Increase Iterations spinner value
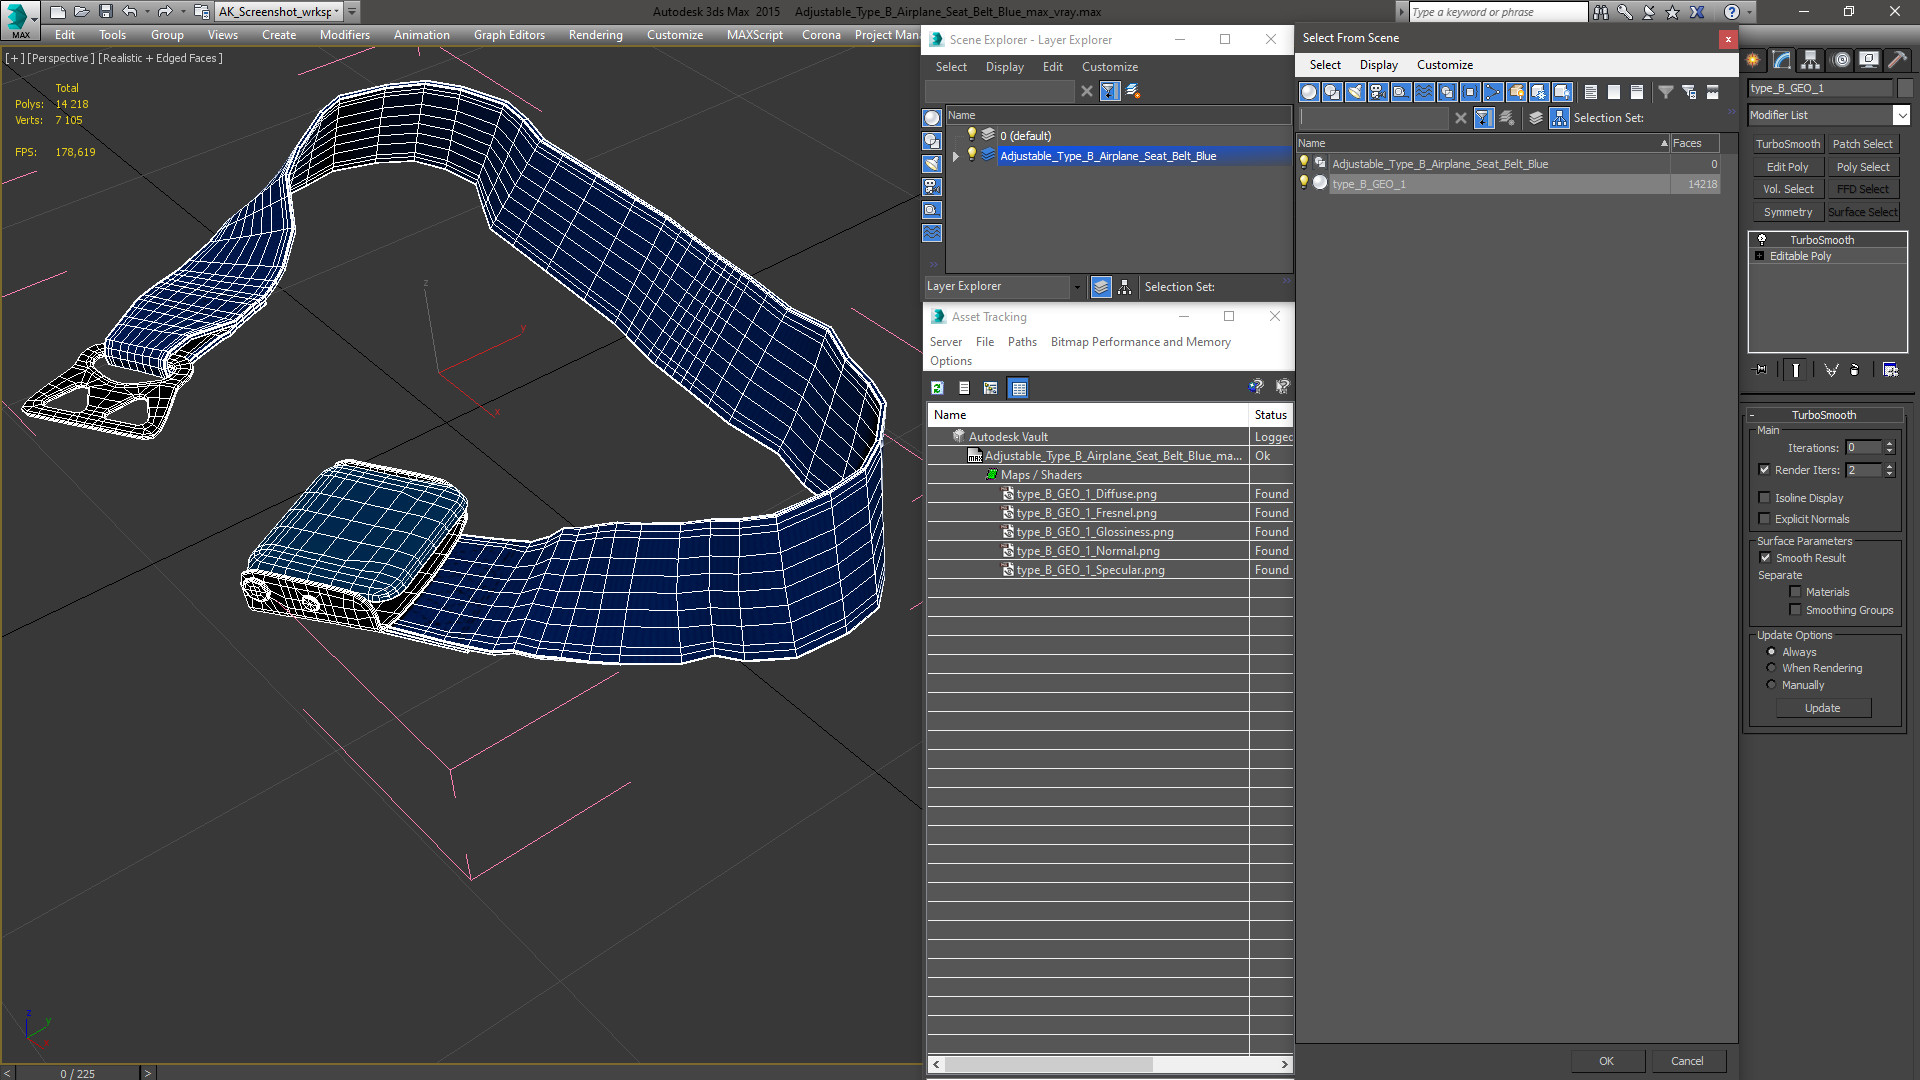Image resolution: width=1920 pixels, height=1080 pixels. 1889,444
